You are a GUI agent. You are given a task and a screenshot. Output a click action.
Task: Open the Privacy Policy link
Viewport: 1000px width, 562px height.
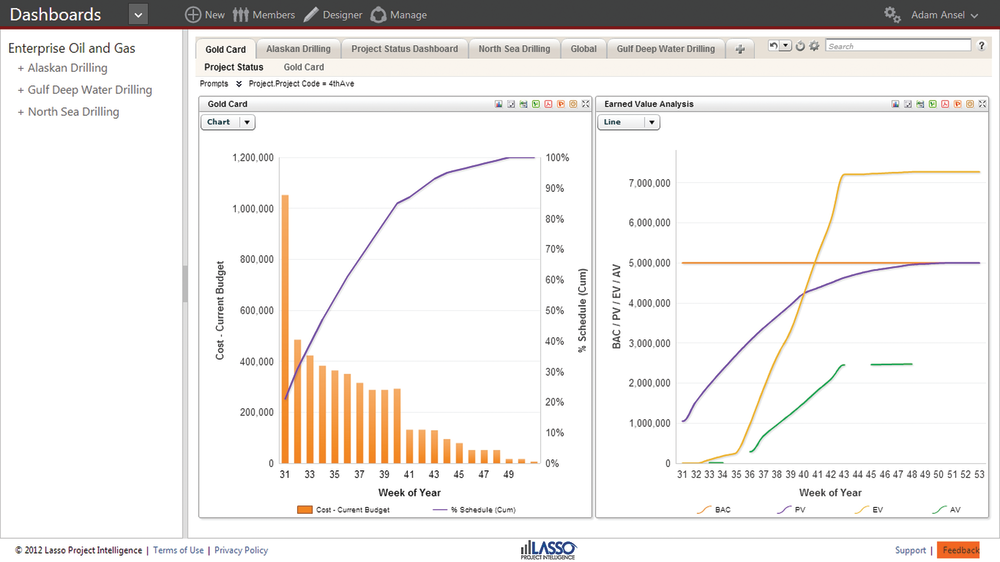(x=241, y=550)
